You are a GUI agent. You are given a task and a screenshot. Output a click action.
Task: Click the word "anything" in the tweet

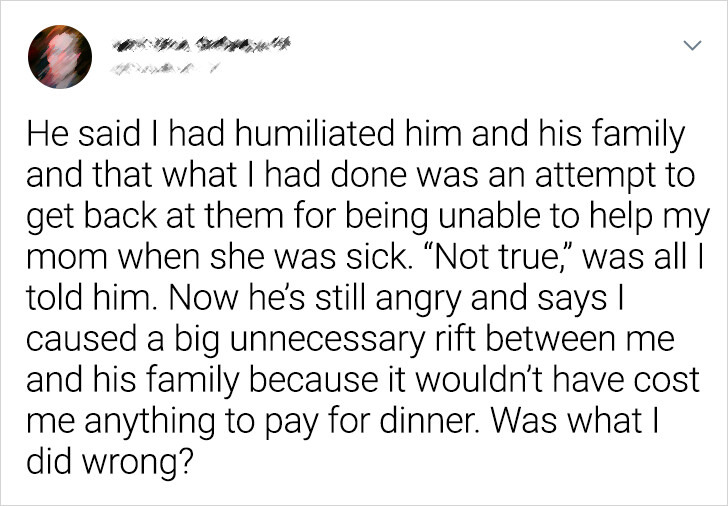click(x=150, y=422)
